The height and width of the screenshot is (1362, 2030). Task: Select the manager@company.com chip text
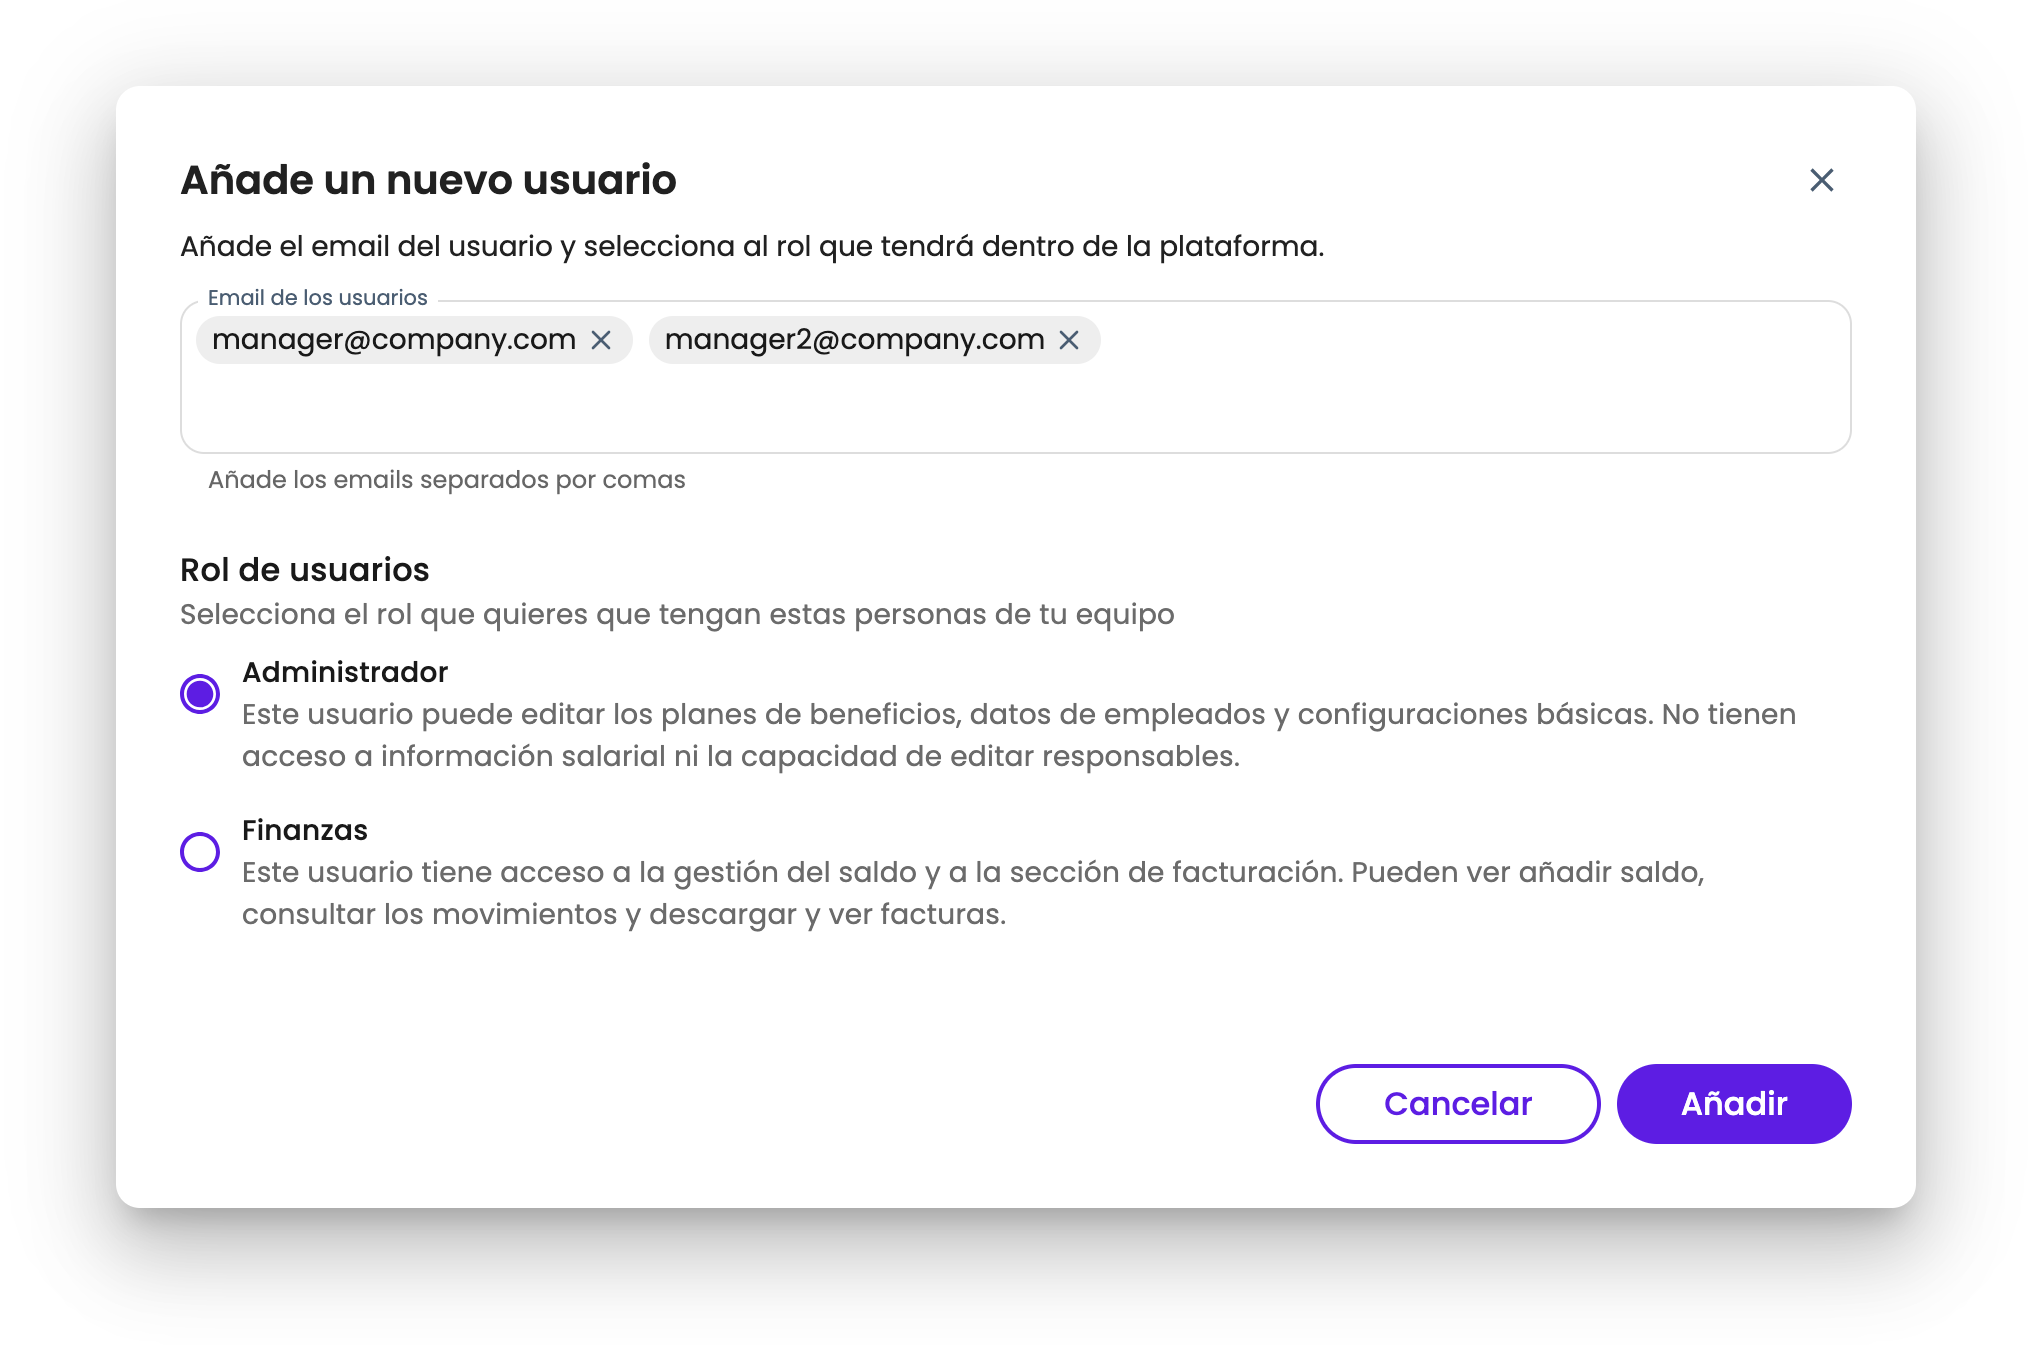[x=394, y=340]
